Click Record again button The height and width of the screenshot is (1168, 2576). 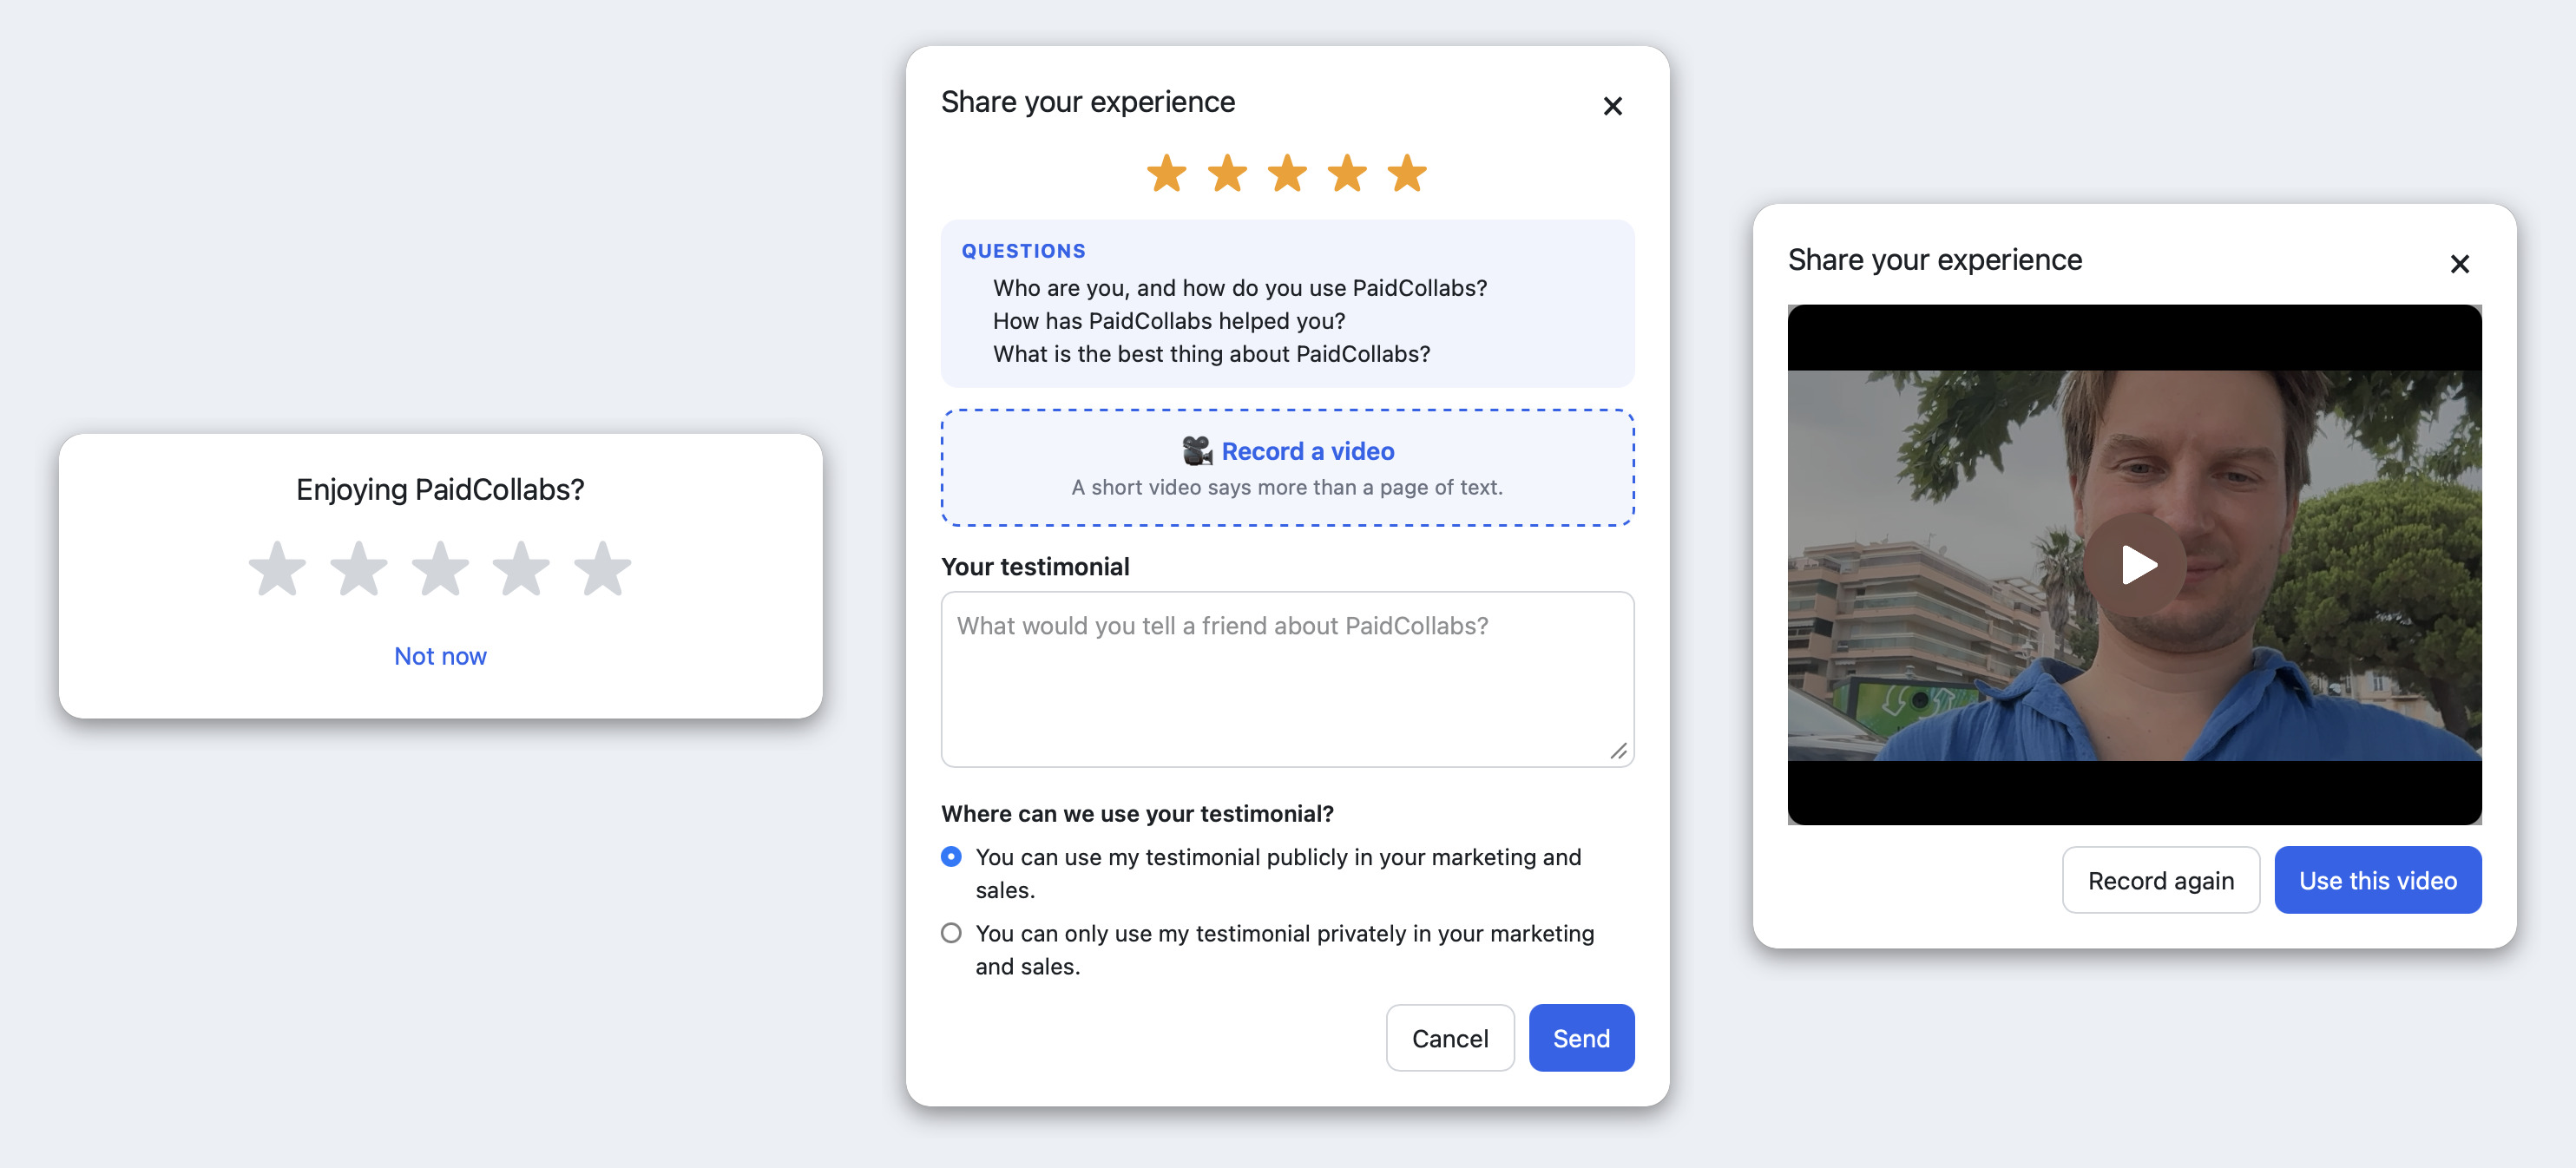(x=2160, y=880)
